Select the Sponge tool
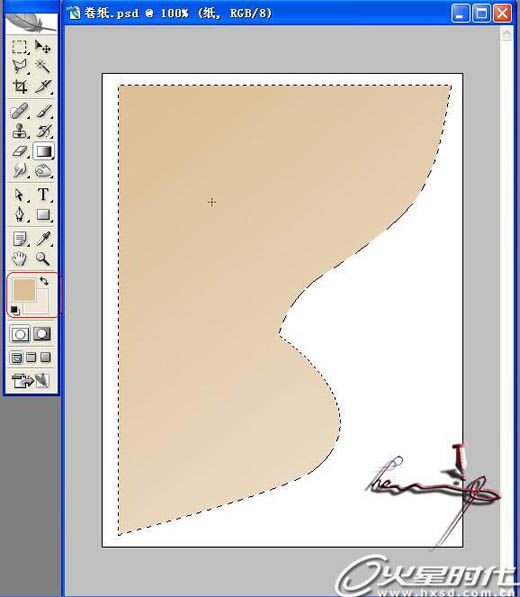Screen dimensions: 520x597 [43, 170]
